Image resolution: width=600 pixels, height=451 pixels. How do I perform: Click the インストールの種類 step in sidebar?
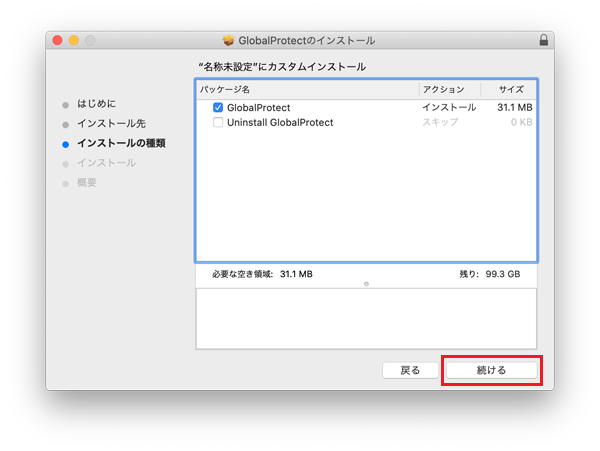[x=121, y=143]
